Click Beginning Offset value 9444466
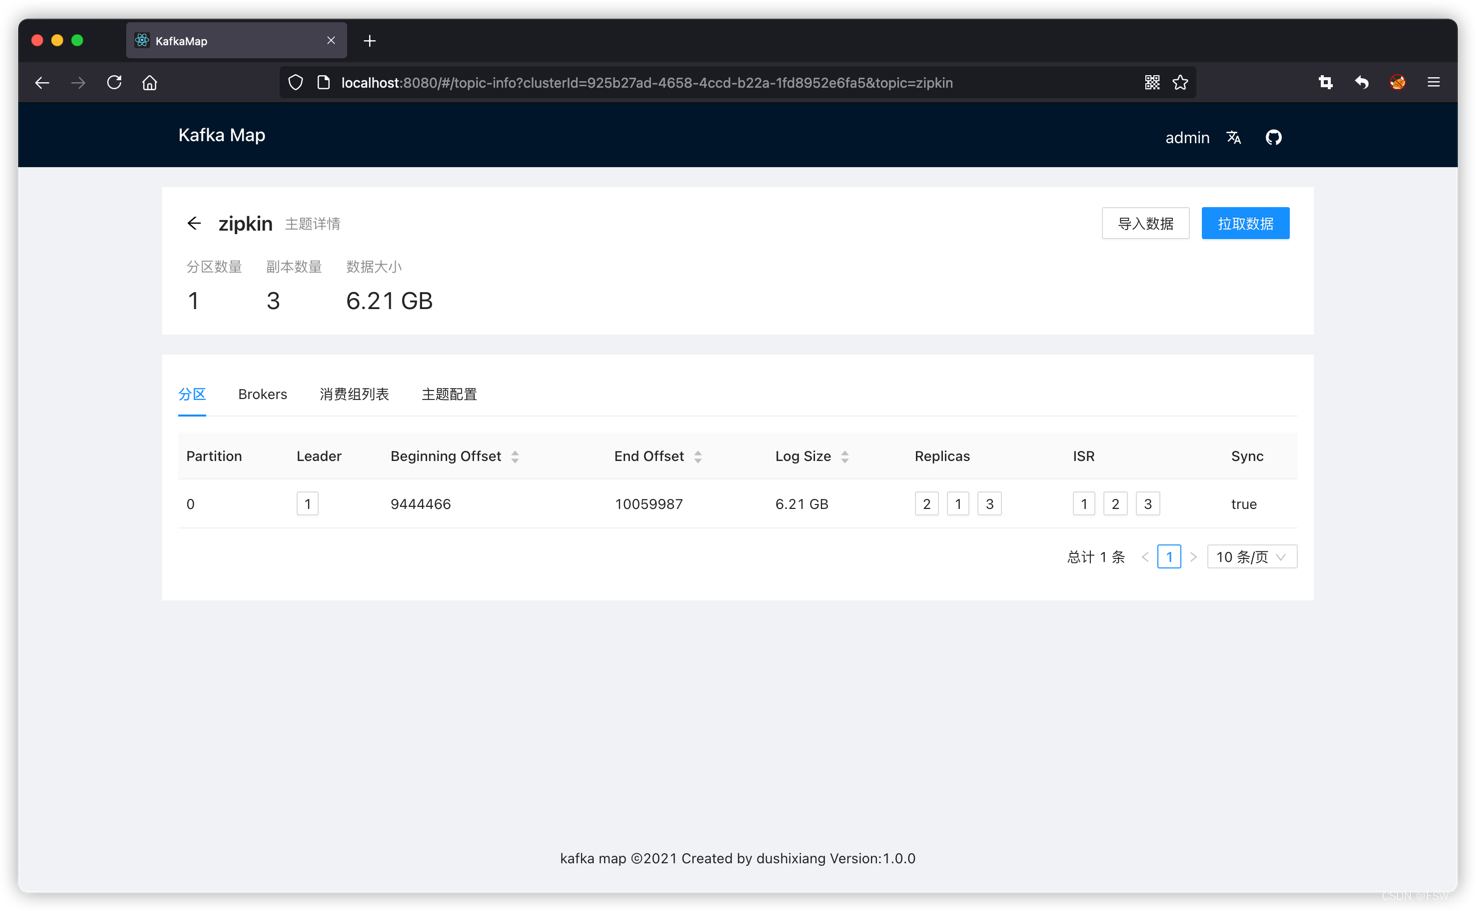1476x911 pixels. click(x=421, y=504)
